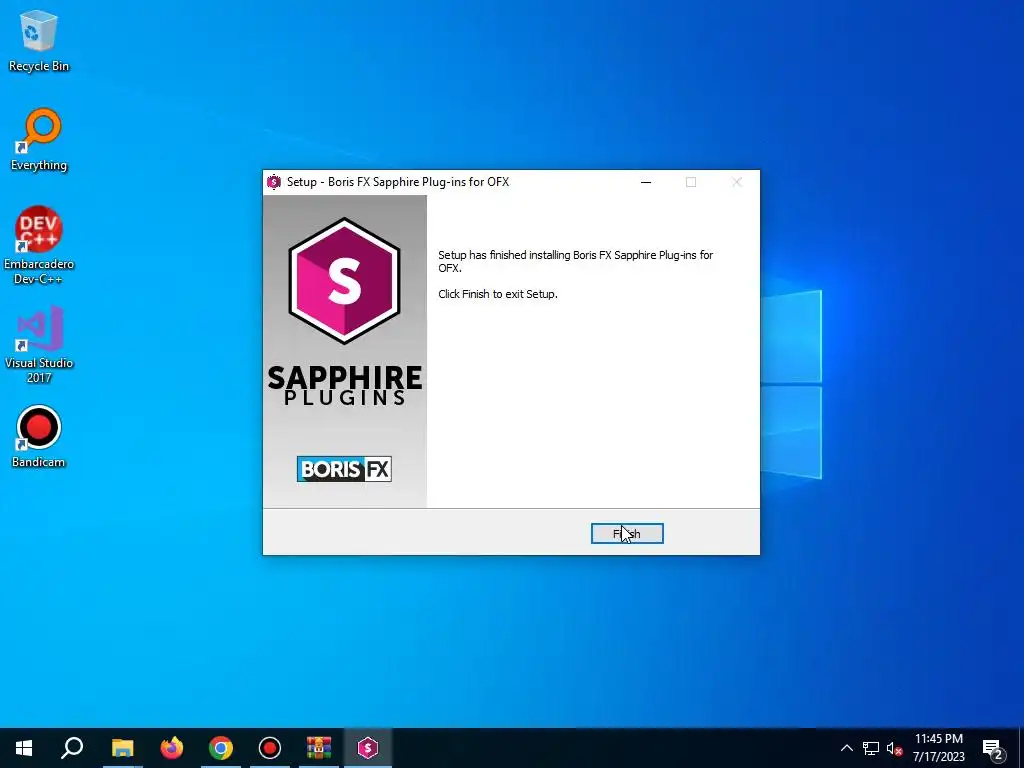Viewport: 1024px width, 768px height.
Task: Switch to WinRAR in the taskbar
Action: pyautogui.click(x=319, y=748)
